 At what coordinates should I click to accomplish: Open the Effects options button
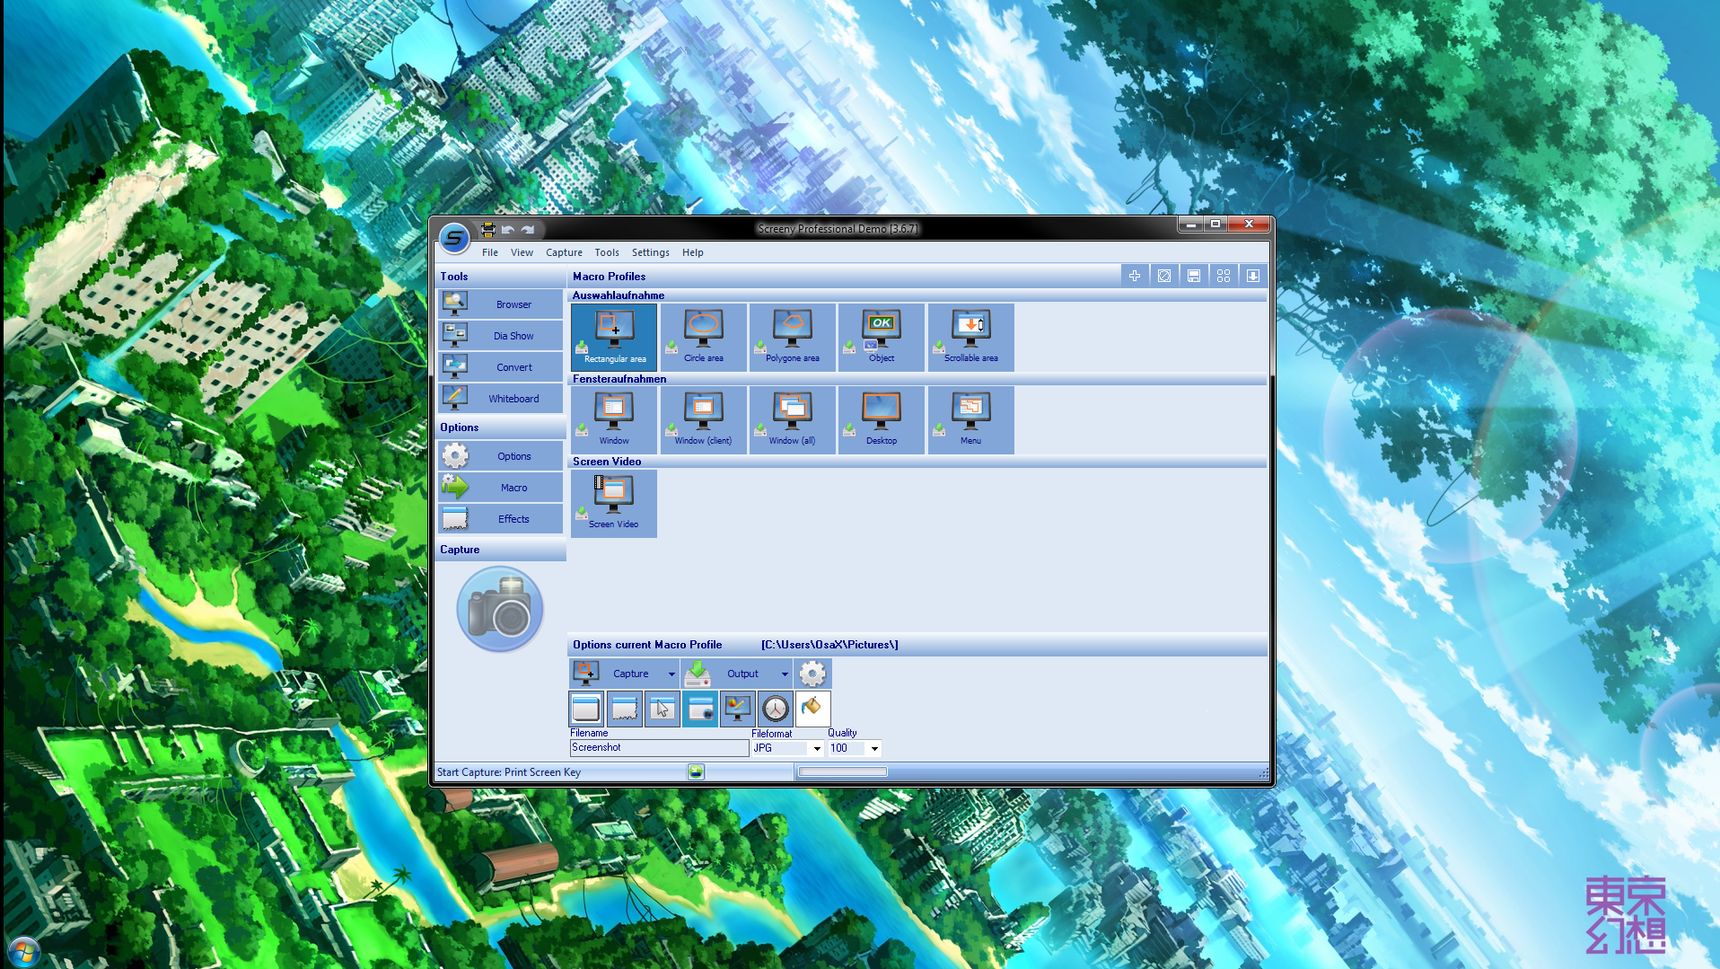click(500, 519)
